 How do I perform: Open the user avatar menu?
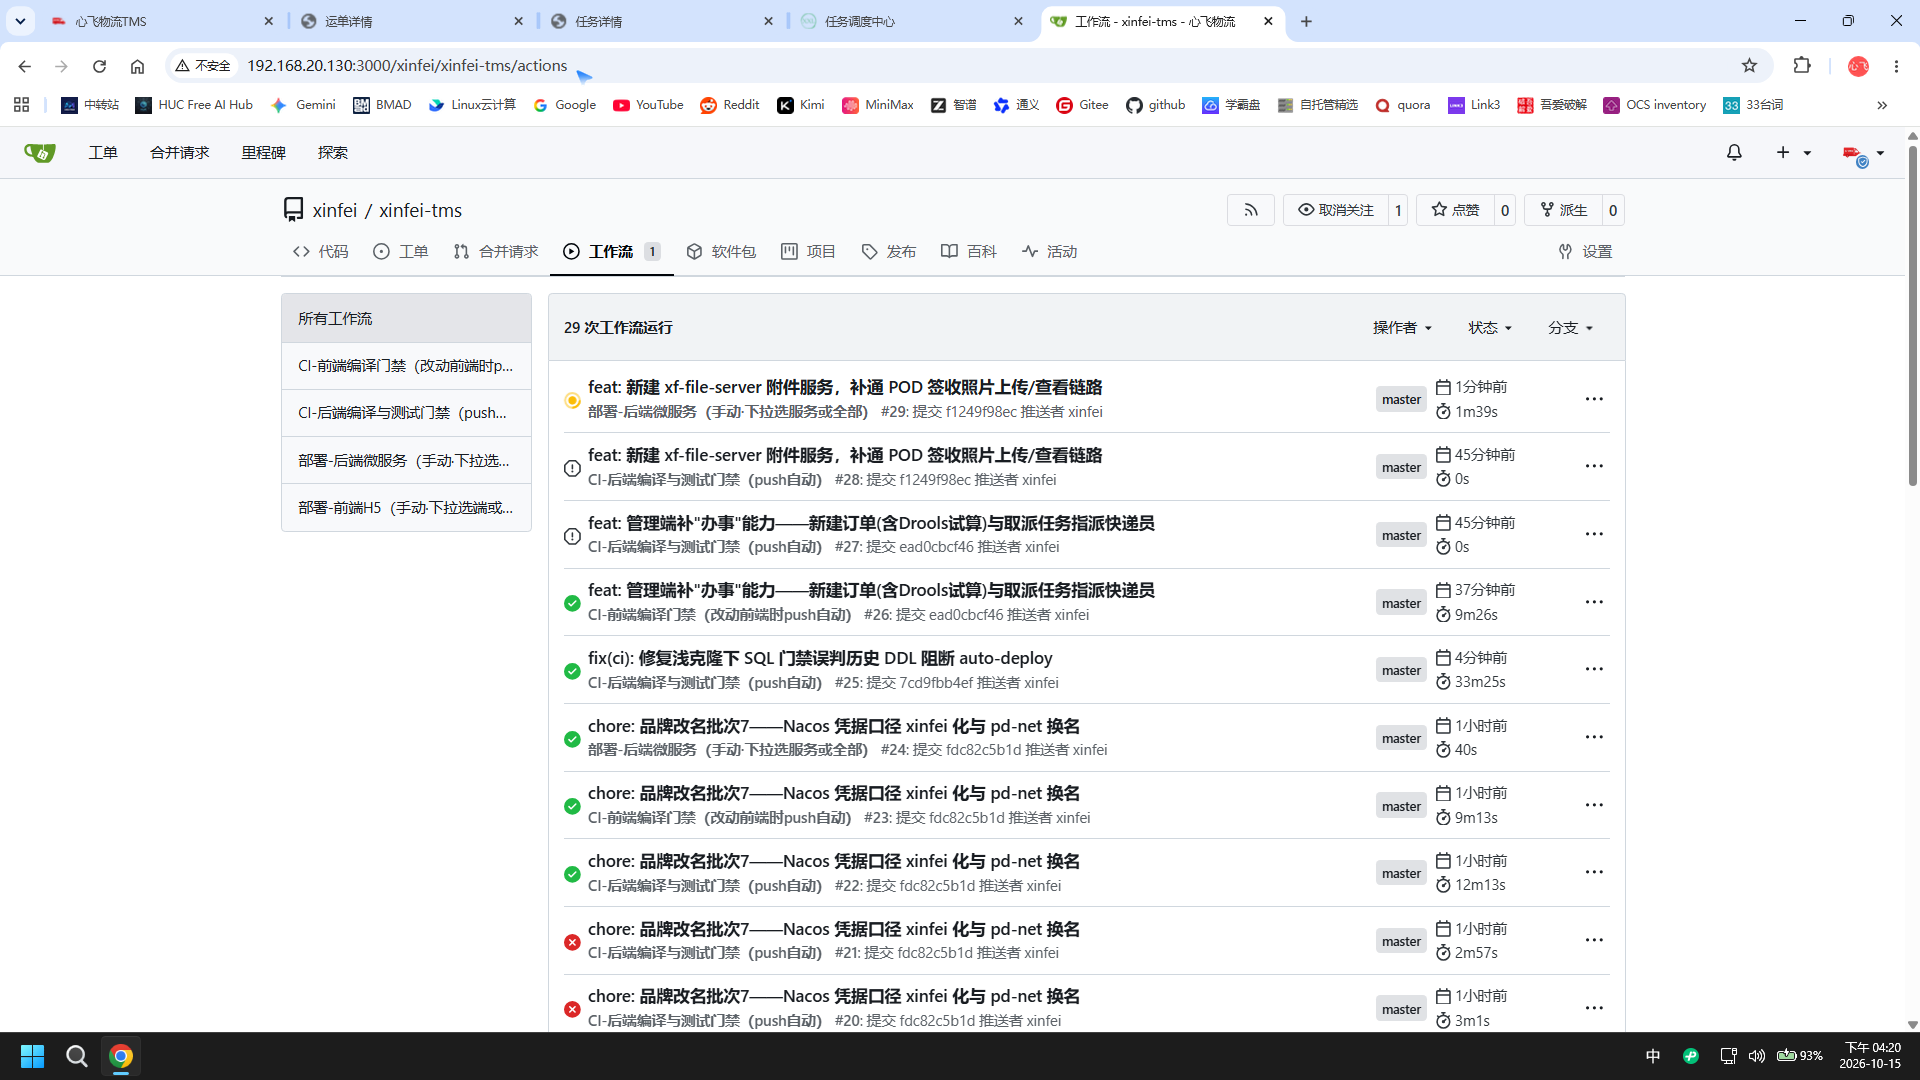[1864, 153]
